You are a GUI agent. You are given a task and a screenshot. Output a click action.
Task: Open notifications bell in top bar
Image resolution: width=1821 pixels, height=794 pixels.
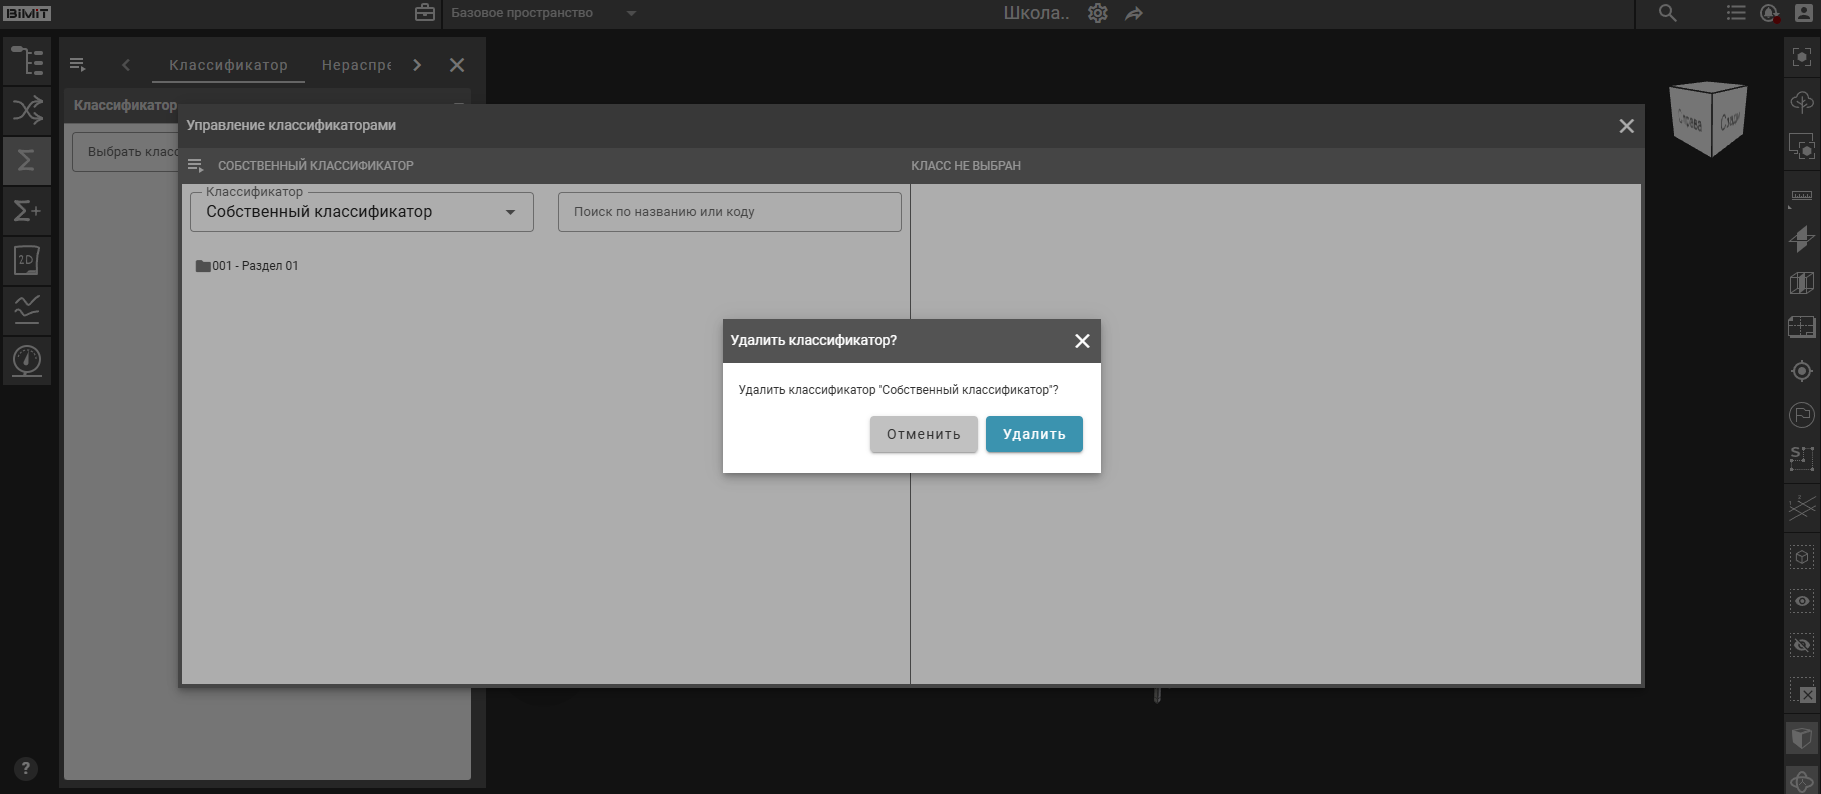click(x=1769, y=13)
